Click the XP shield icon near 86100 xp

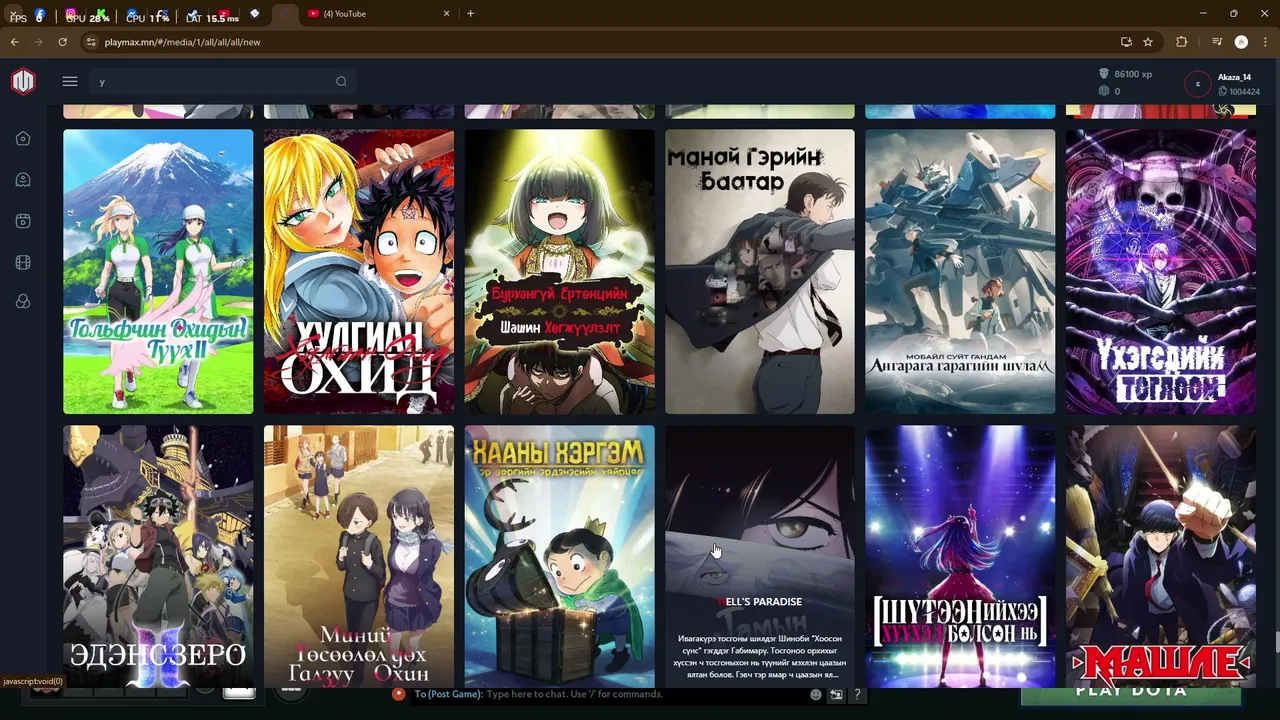(x=1104, y=74)
